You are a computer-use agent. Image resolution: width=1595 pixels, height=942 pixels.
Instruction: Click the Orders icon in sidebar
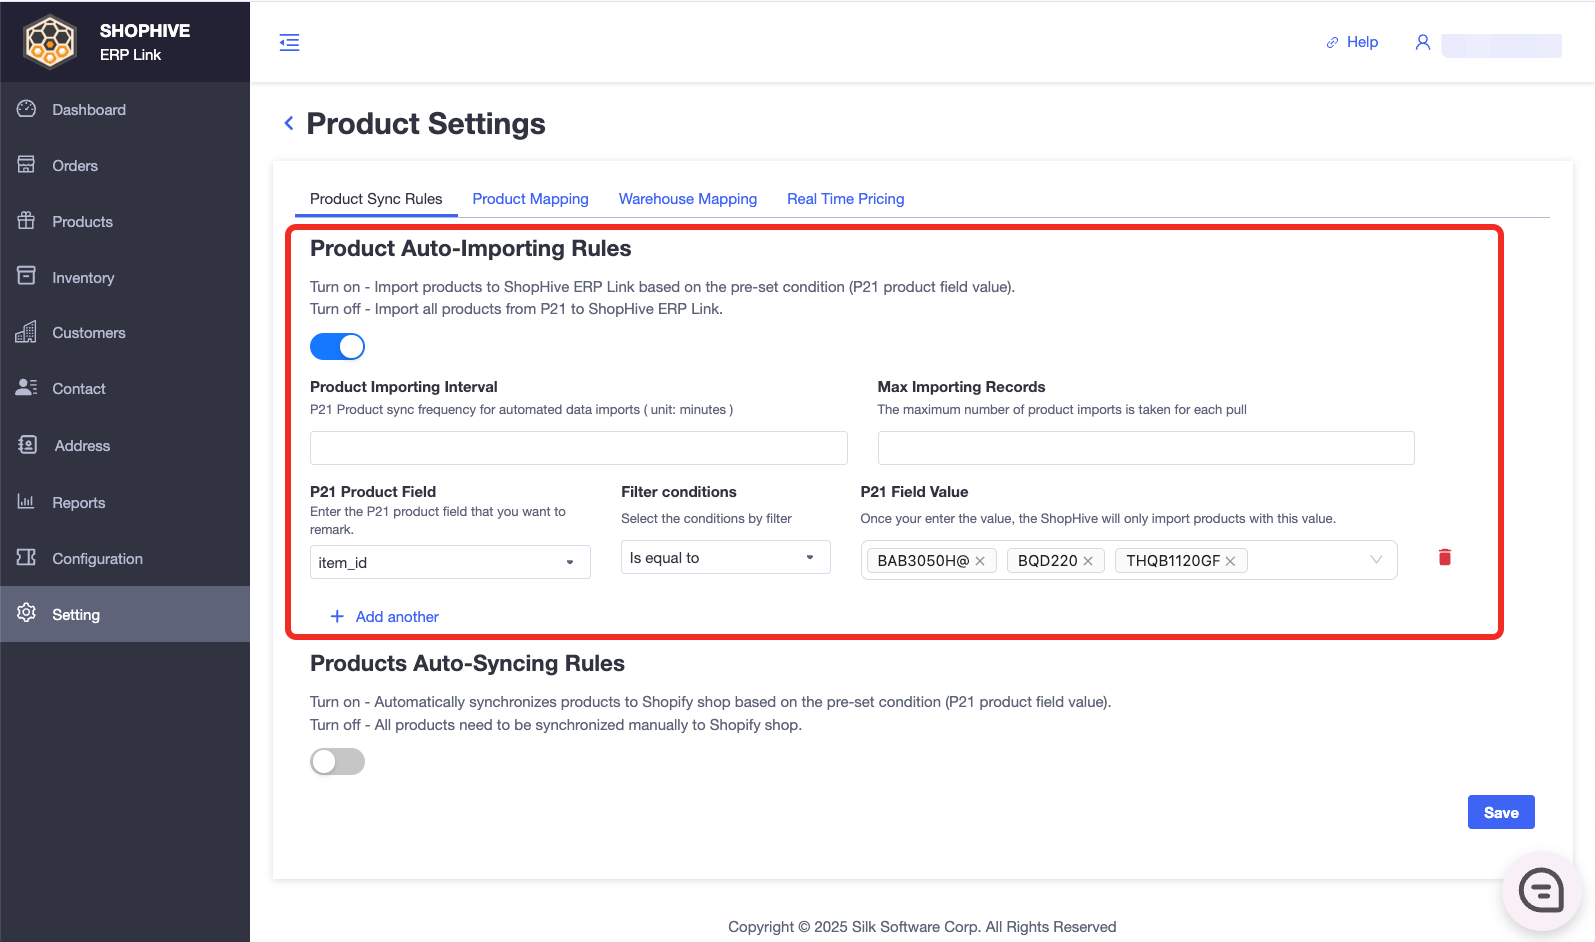point(27,165)
